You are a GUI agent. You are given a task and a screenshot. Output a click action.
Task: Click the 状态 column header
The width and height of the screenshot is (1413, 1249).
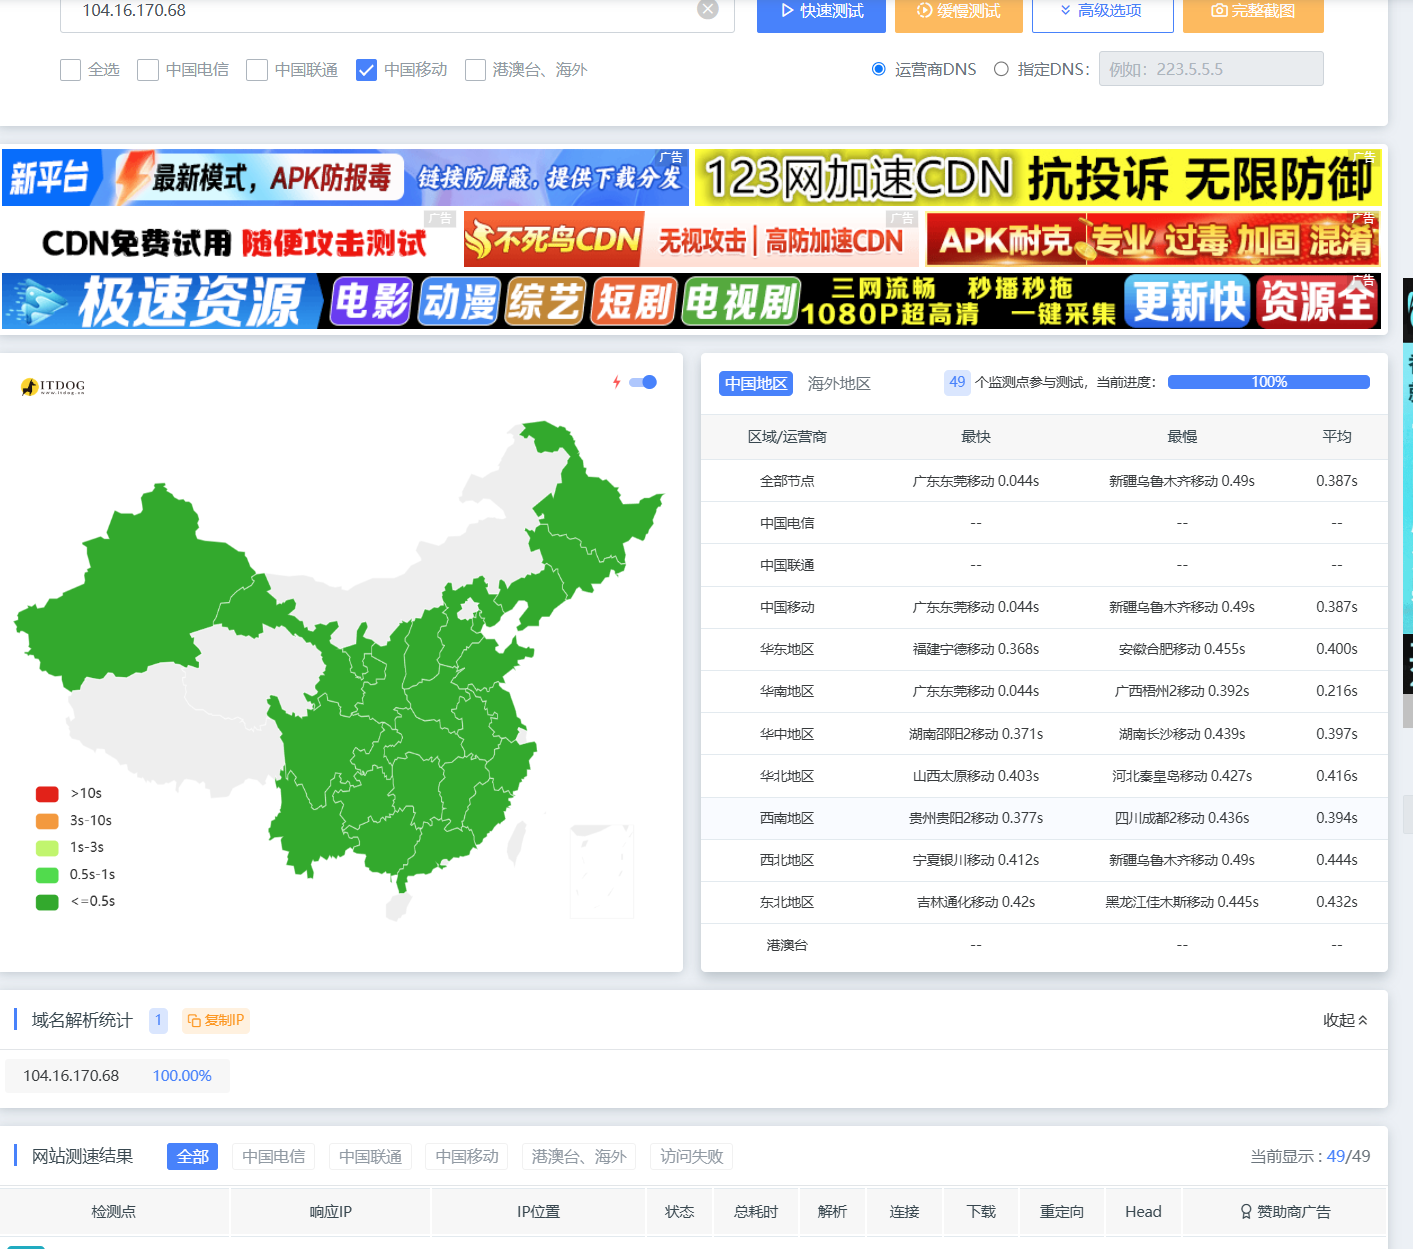(680, 1212)
